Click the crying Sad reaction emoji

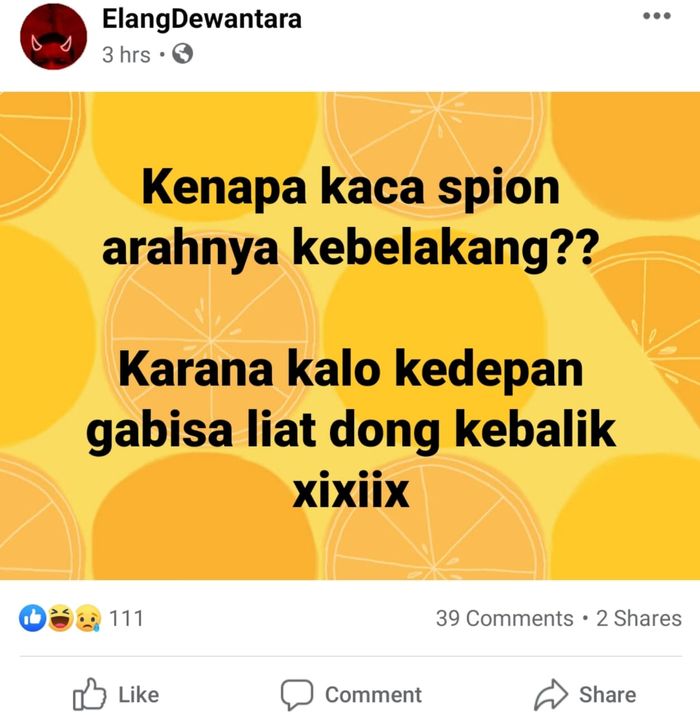click(x=88, y=618)
